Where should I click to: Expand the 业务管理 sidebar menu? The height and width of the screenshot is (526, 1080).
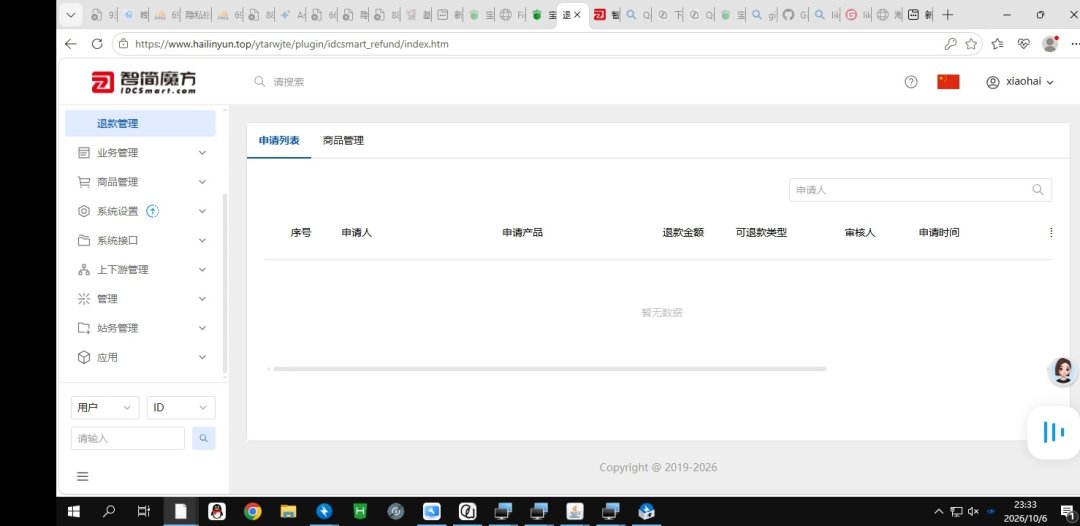[143, 153]
